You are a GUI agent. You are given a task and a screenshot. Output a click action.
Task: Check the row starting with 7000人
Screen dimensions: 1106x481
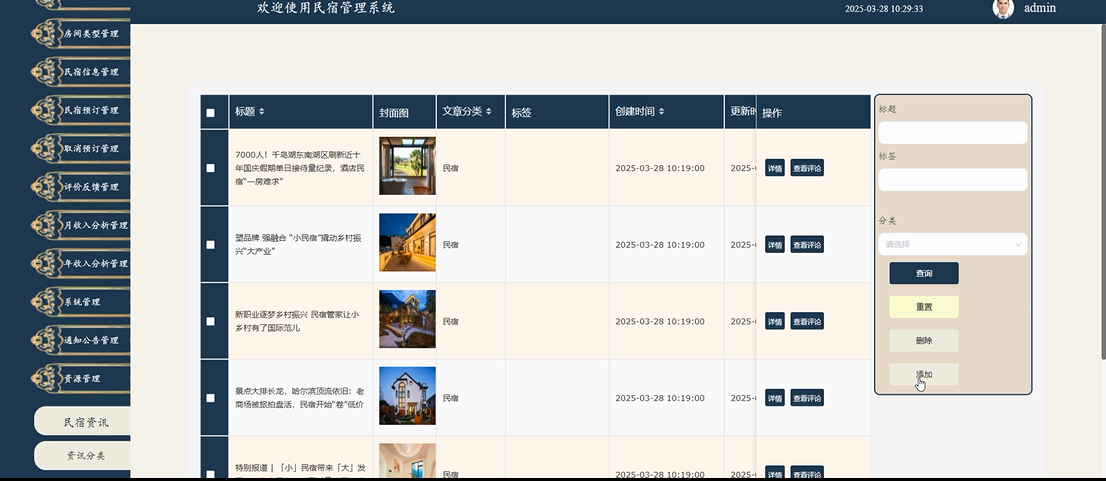[210, 168]
